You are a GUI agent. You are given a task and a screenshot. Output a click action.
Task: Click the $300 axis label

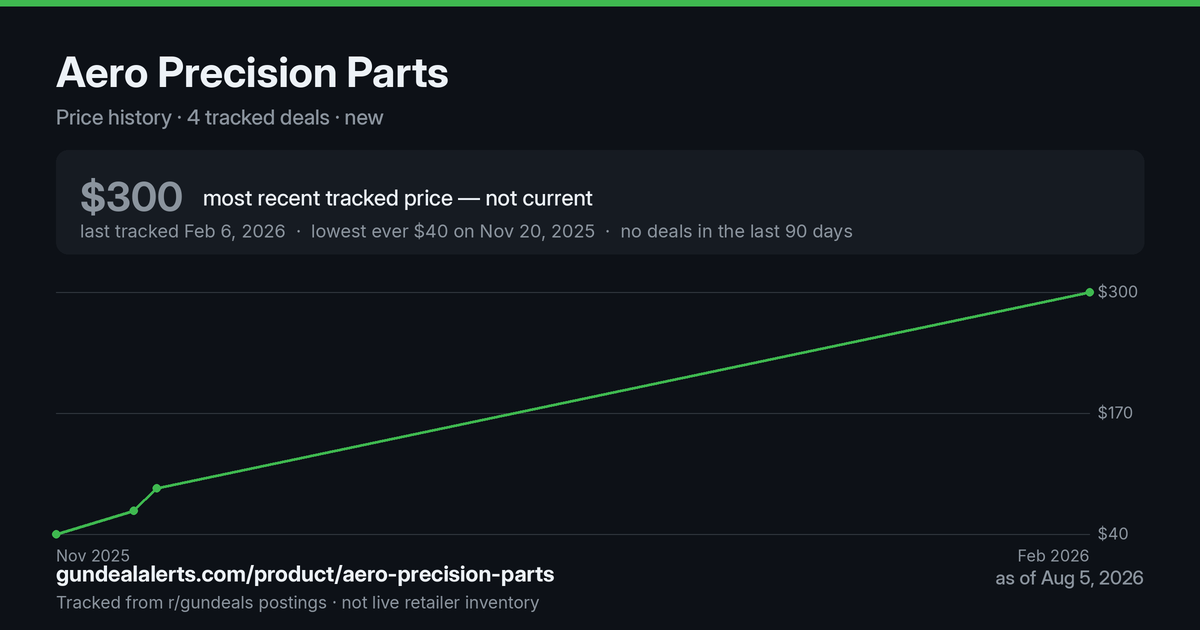(x=1118, y=292)
